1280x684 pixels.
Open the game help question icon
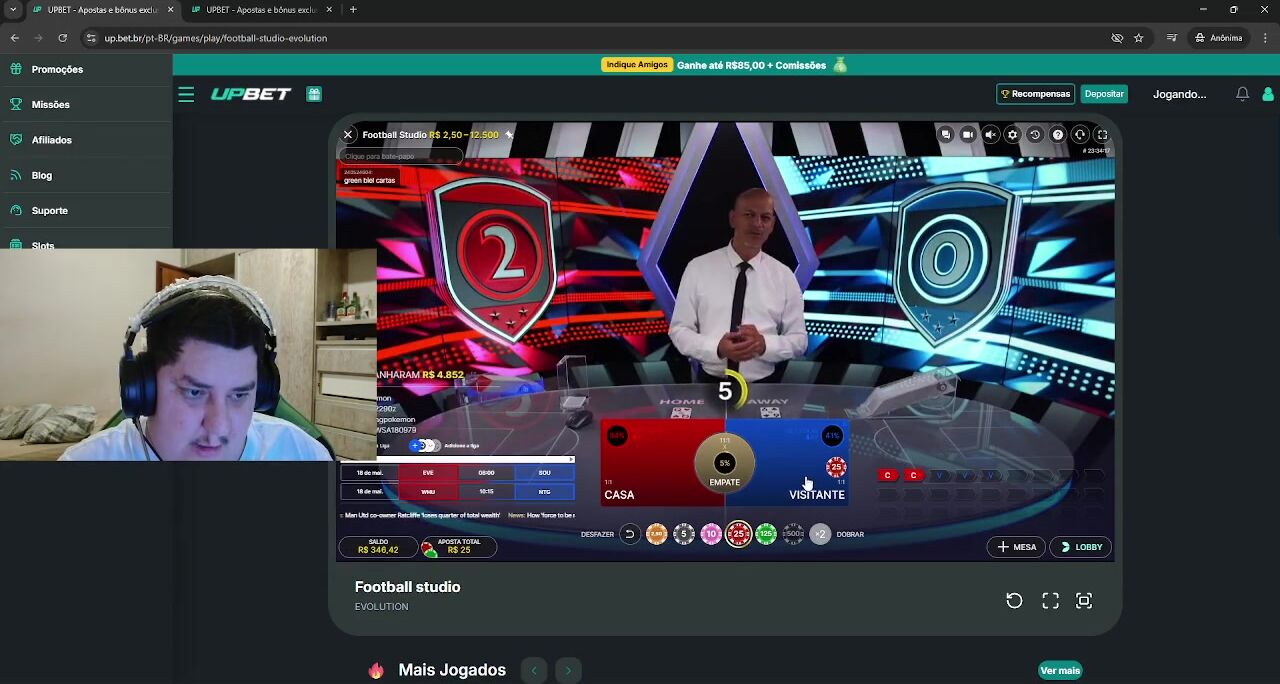point(1057,134)
